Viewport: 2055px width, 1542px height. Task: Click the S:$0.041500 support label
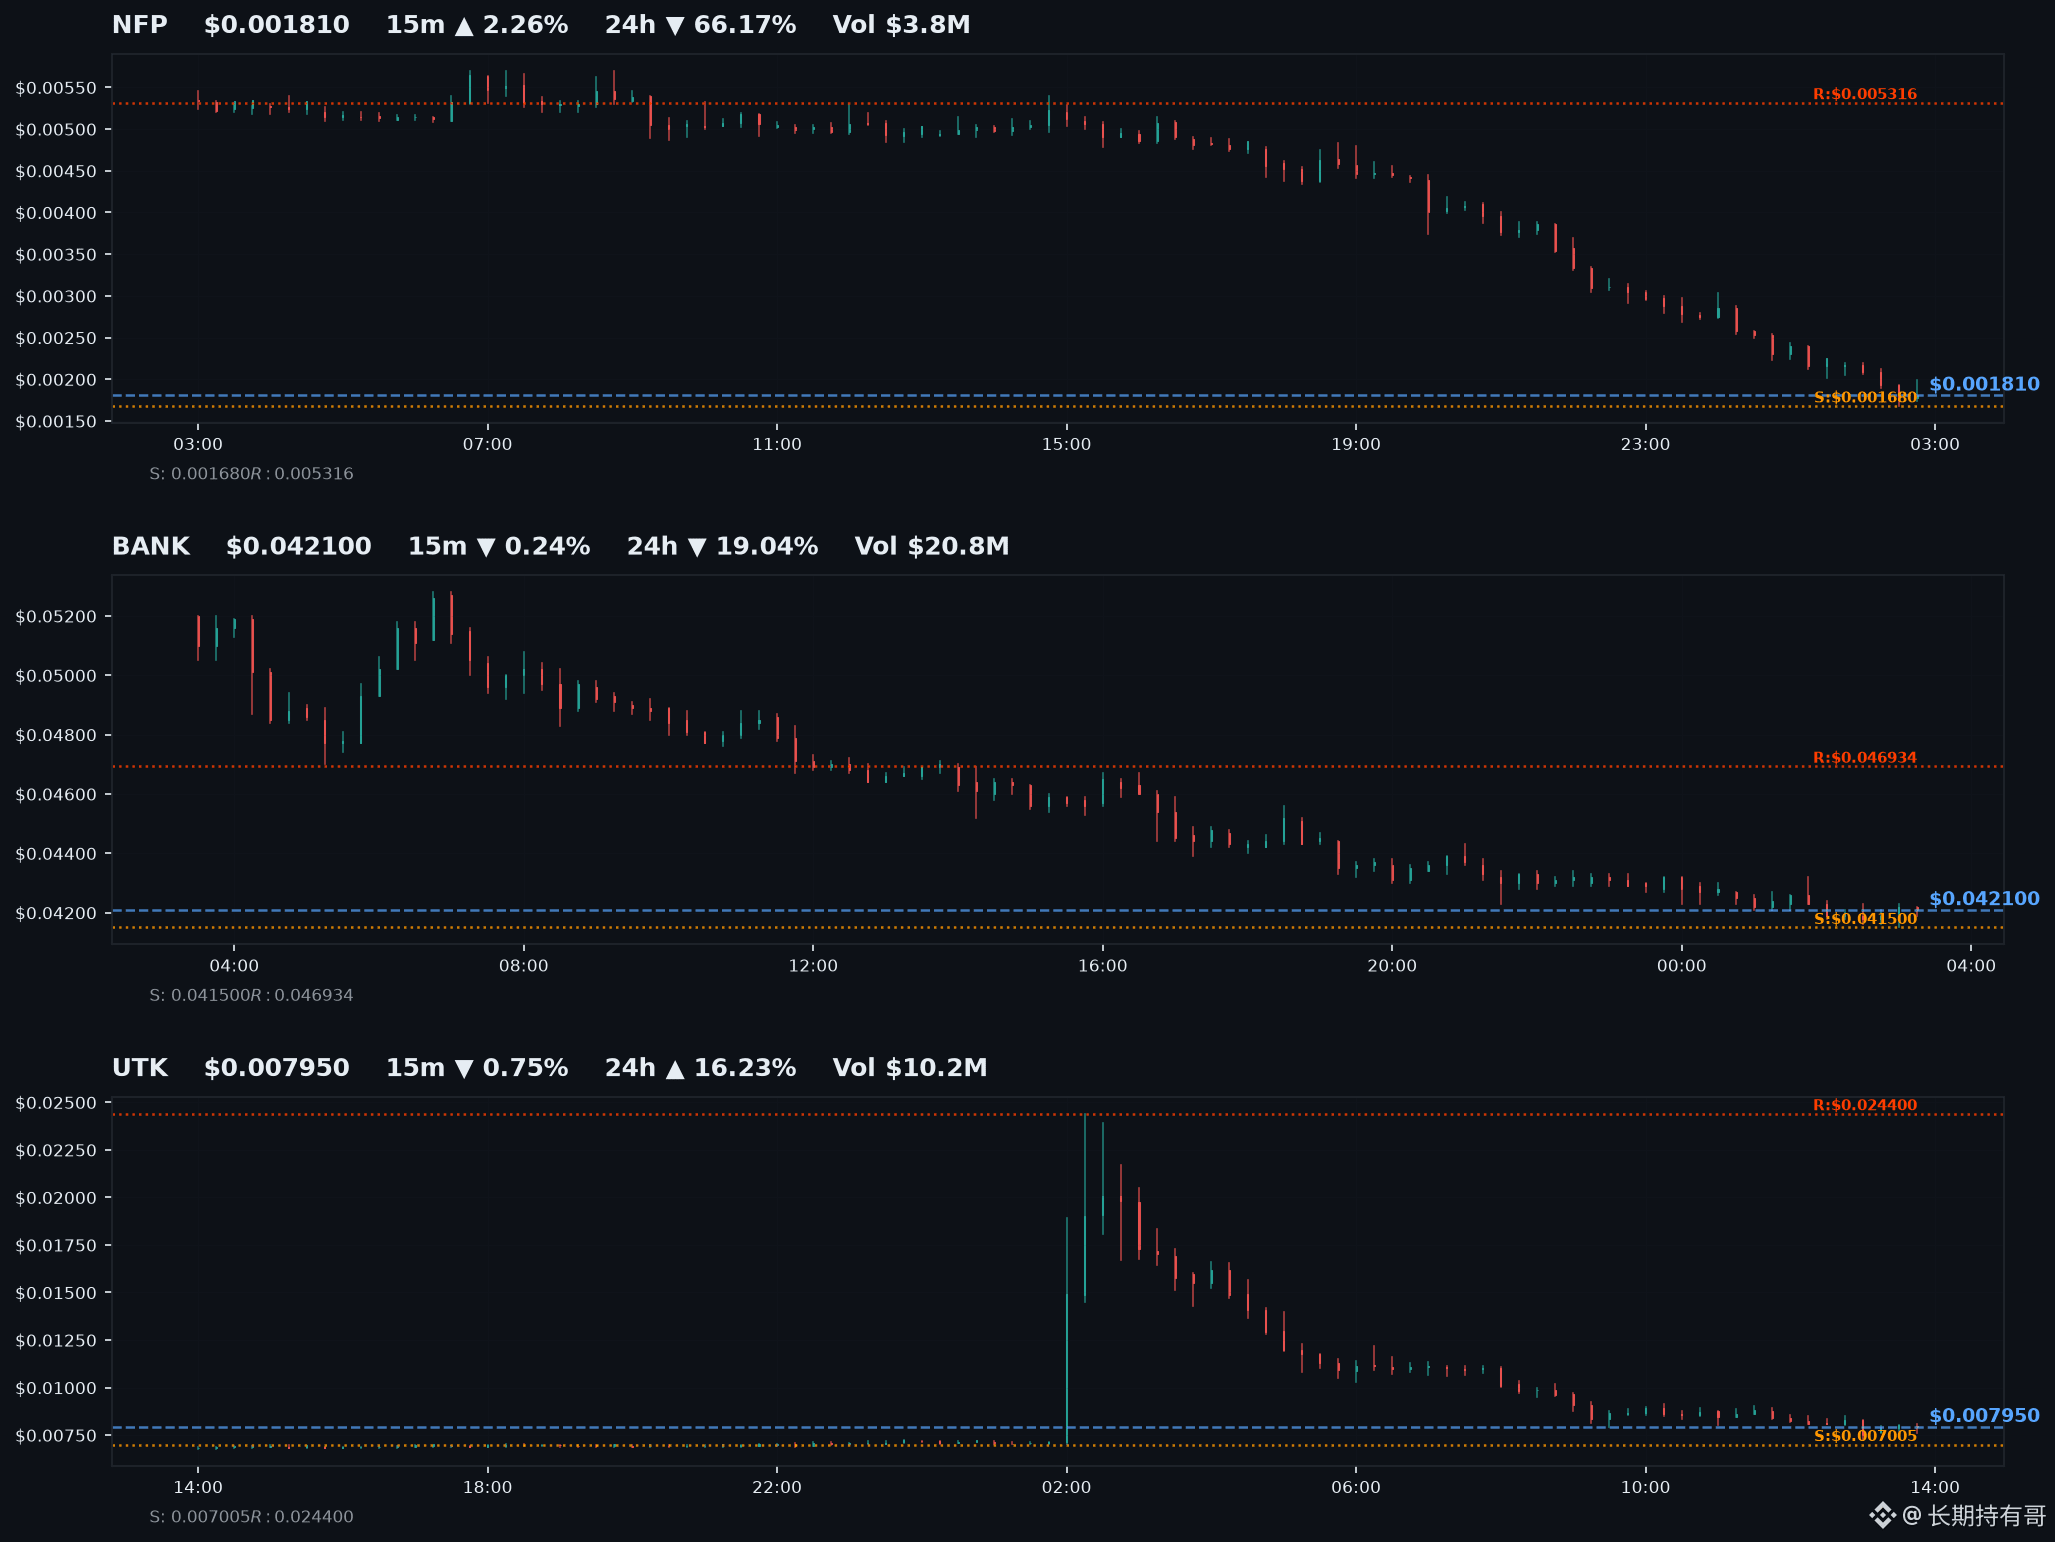tap(1865, 919)
